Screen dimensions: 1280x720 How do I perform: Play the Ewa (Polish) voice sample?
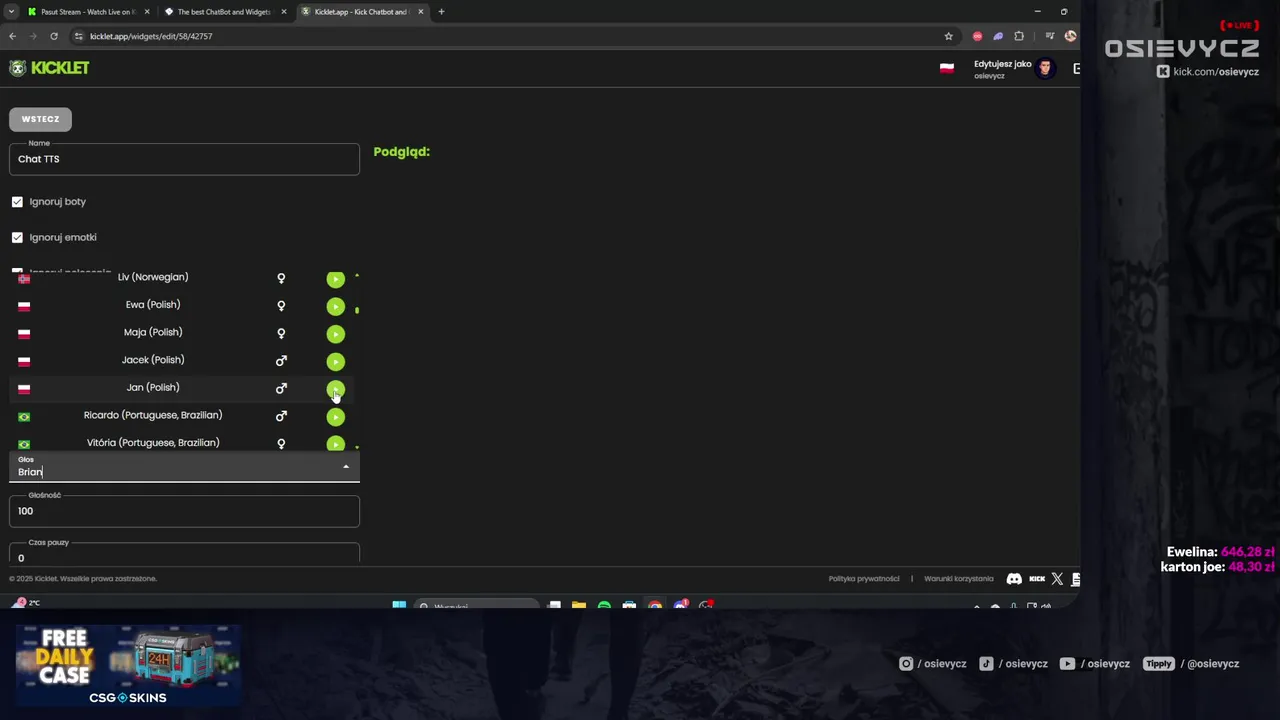pyautogui.click(x=335, y=306)
